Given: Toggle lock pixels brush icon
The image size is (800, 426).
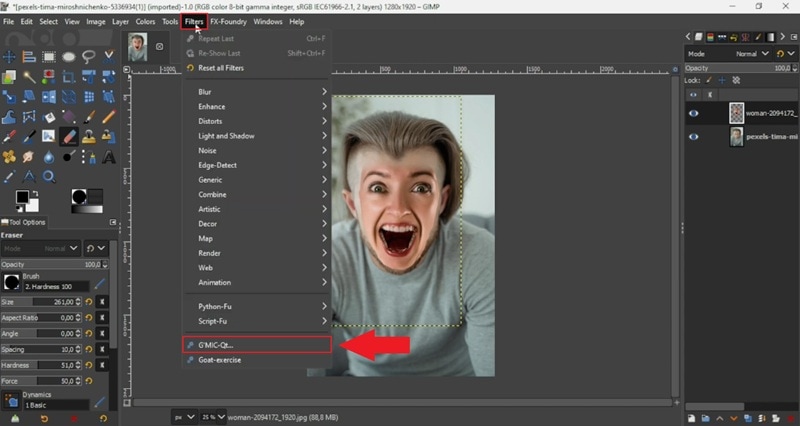Looking at the screenshot, I should (709, 80).
